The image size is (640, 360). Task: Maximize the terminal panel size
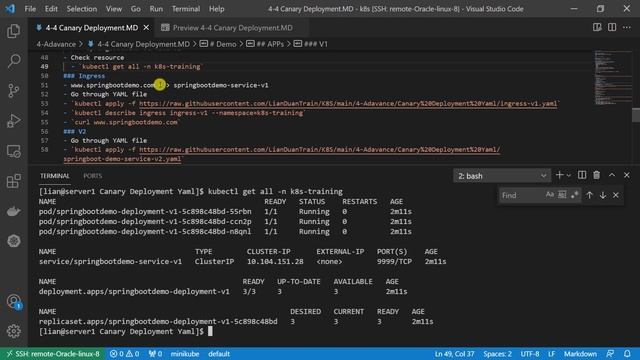[x=611, y=175]
